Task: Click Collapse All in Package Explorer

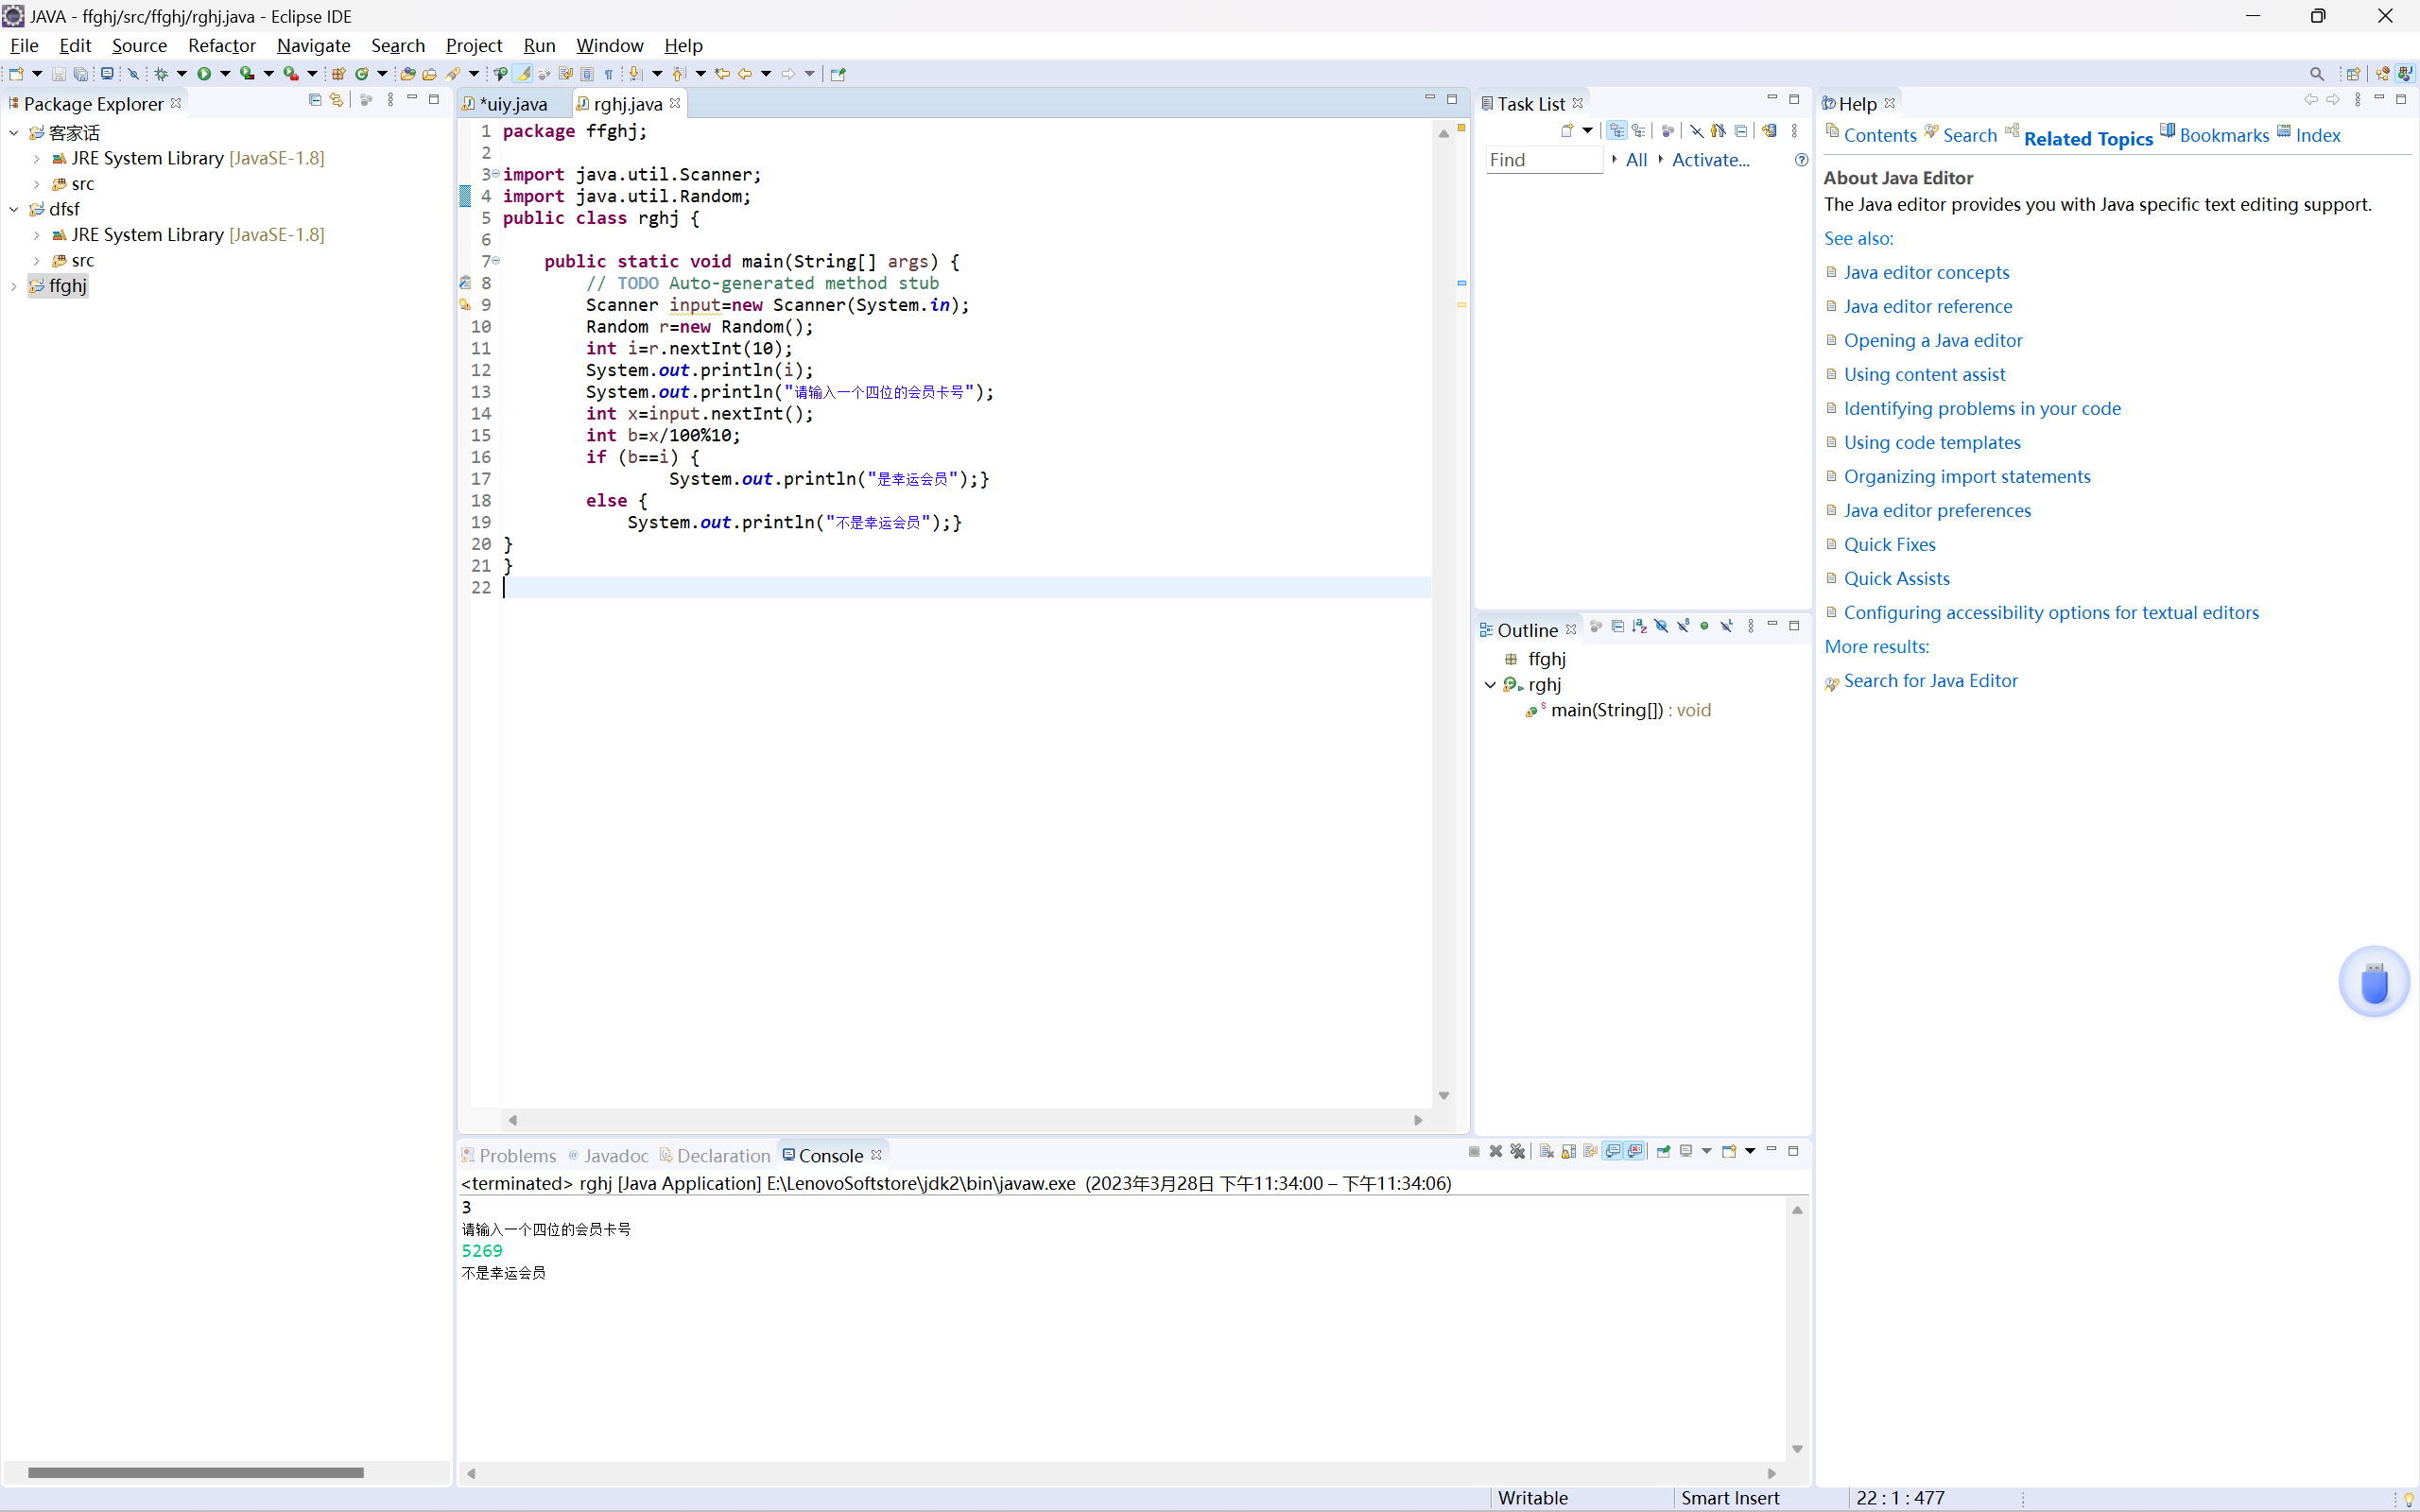Action: (x=315, y=100)
